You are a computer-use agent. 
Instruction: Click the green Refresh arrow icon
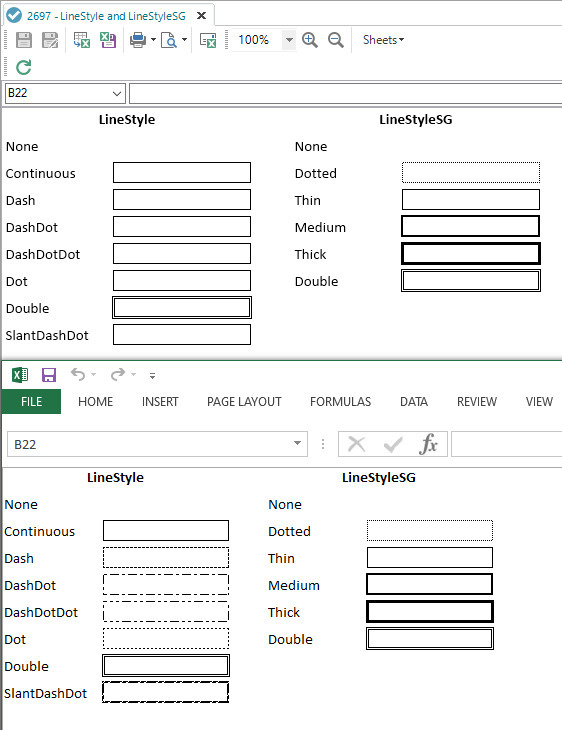coord(23,67)
